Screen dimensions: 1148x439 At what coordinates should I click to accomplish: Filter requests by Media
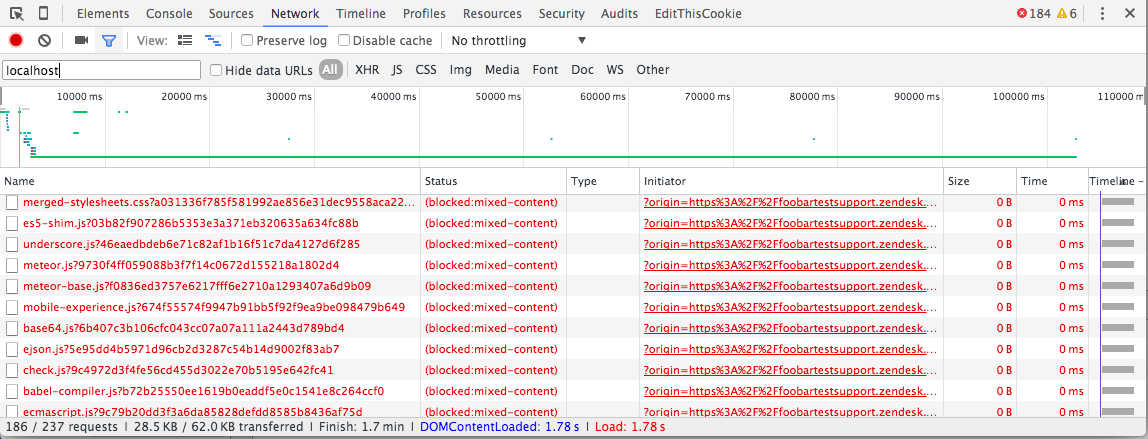click(x=502, y=70)
